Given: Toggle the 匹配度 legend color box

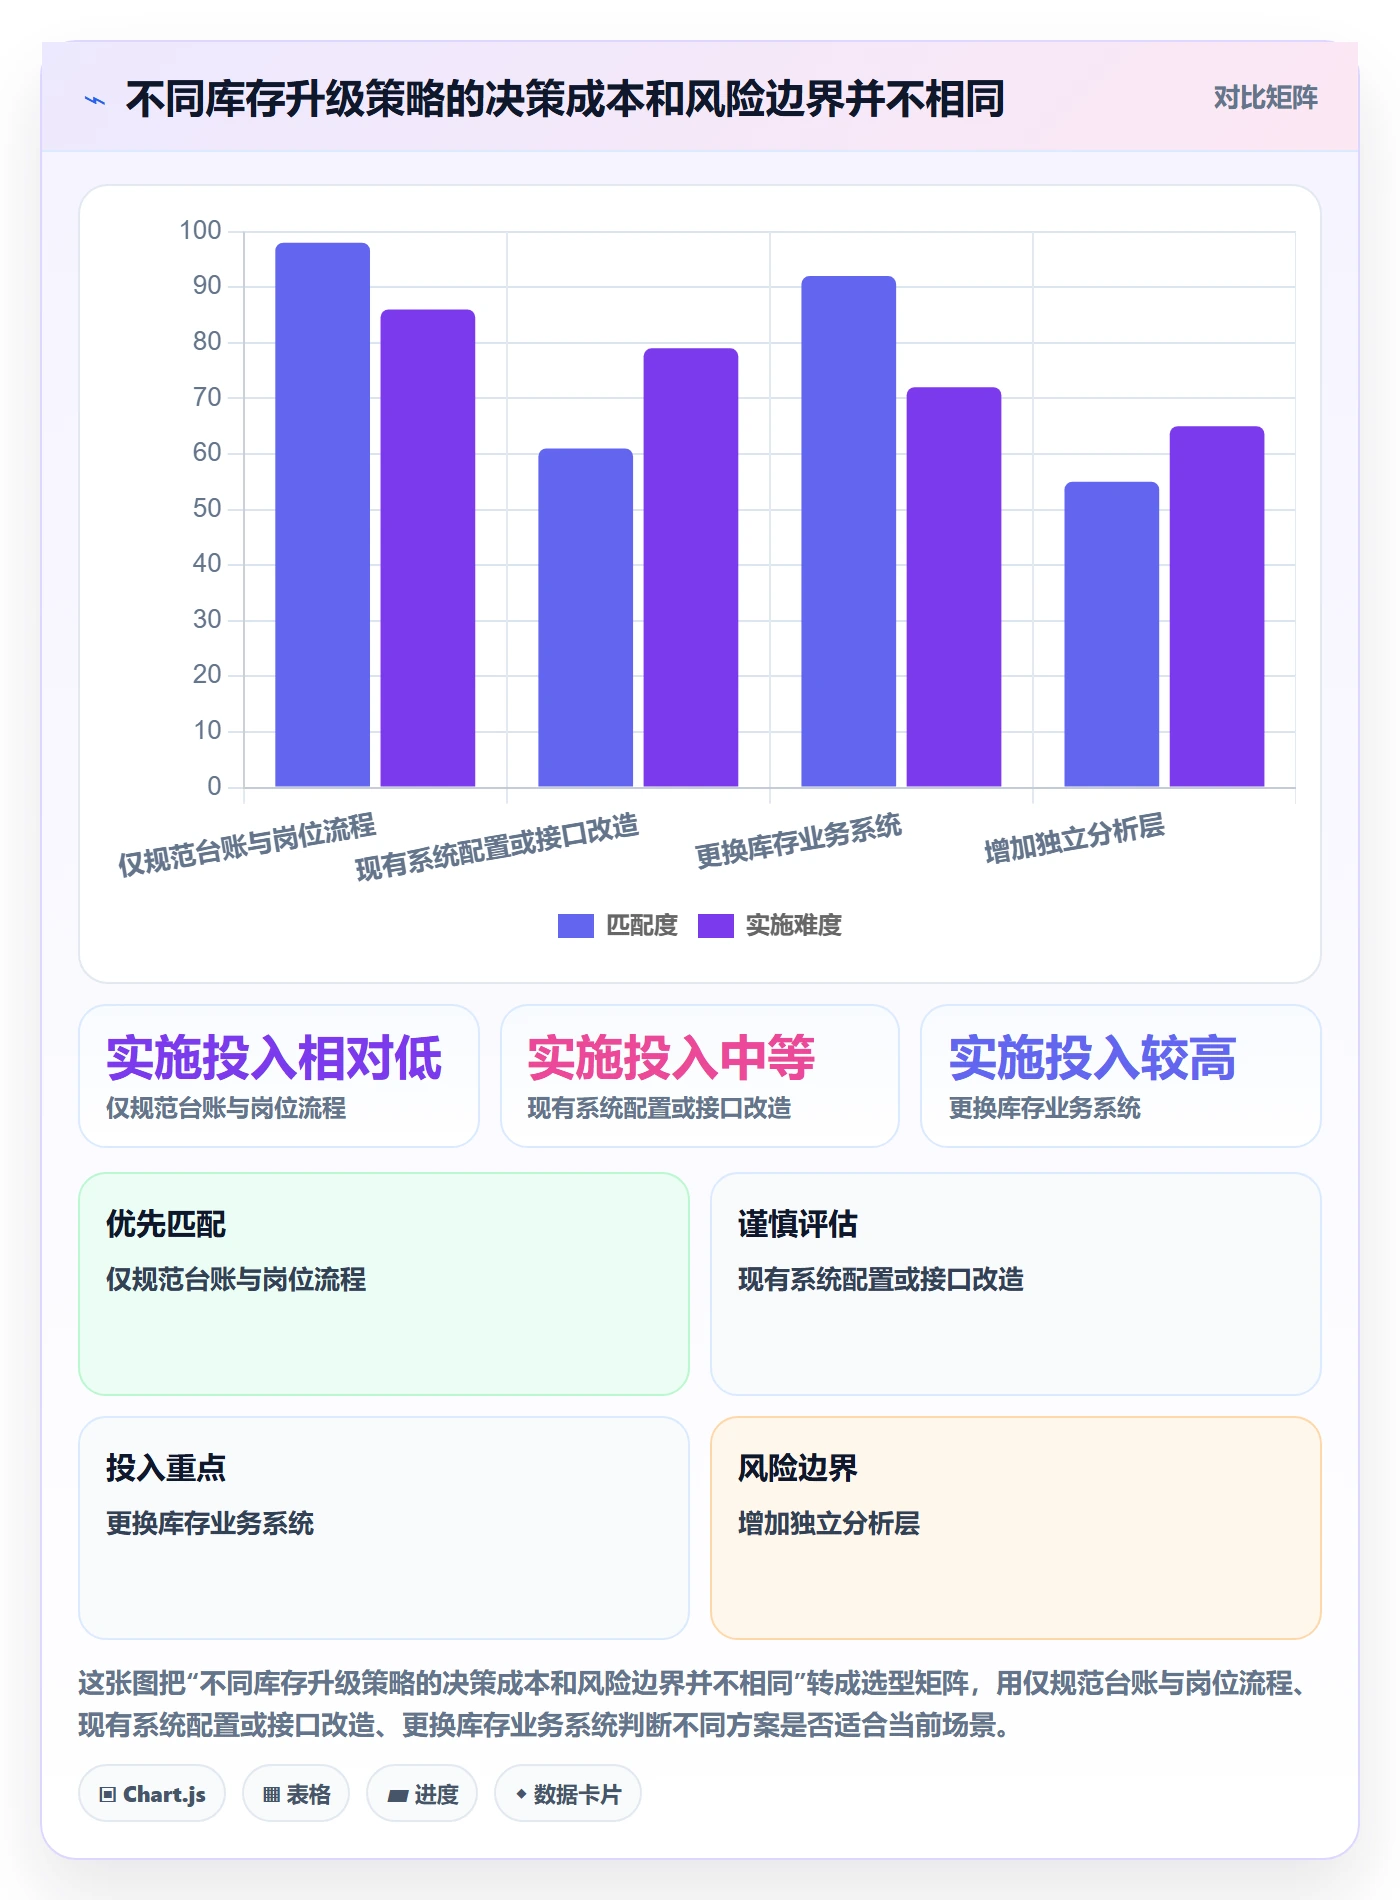Looking at the screenshot, I should (x=575, y=926).
